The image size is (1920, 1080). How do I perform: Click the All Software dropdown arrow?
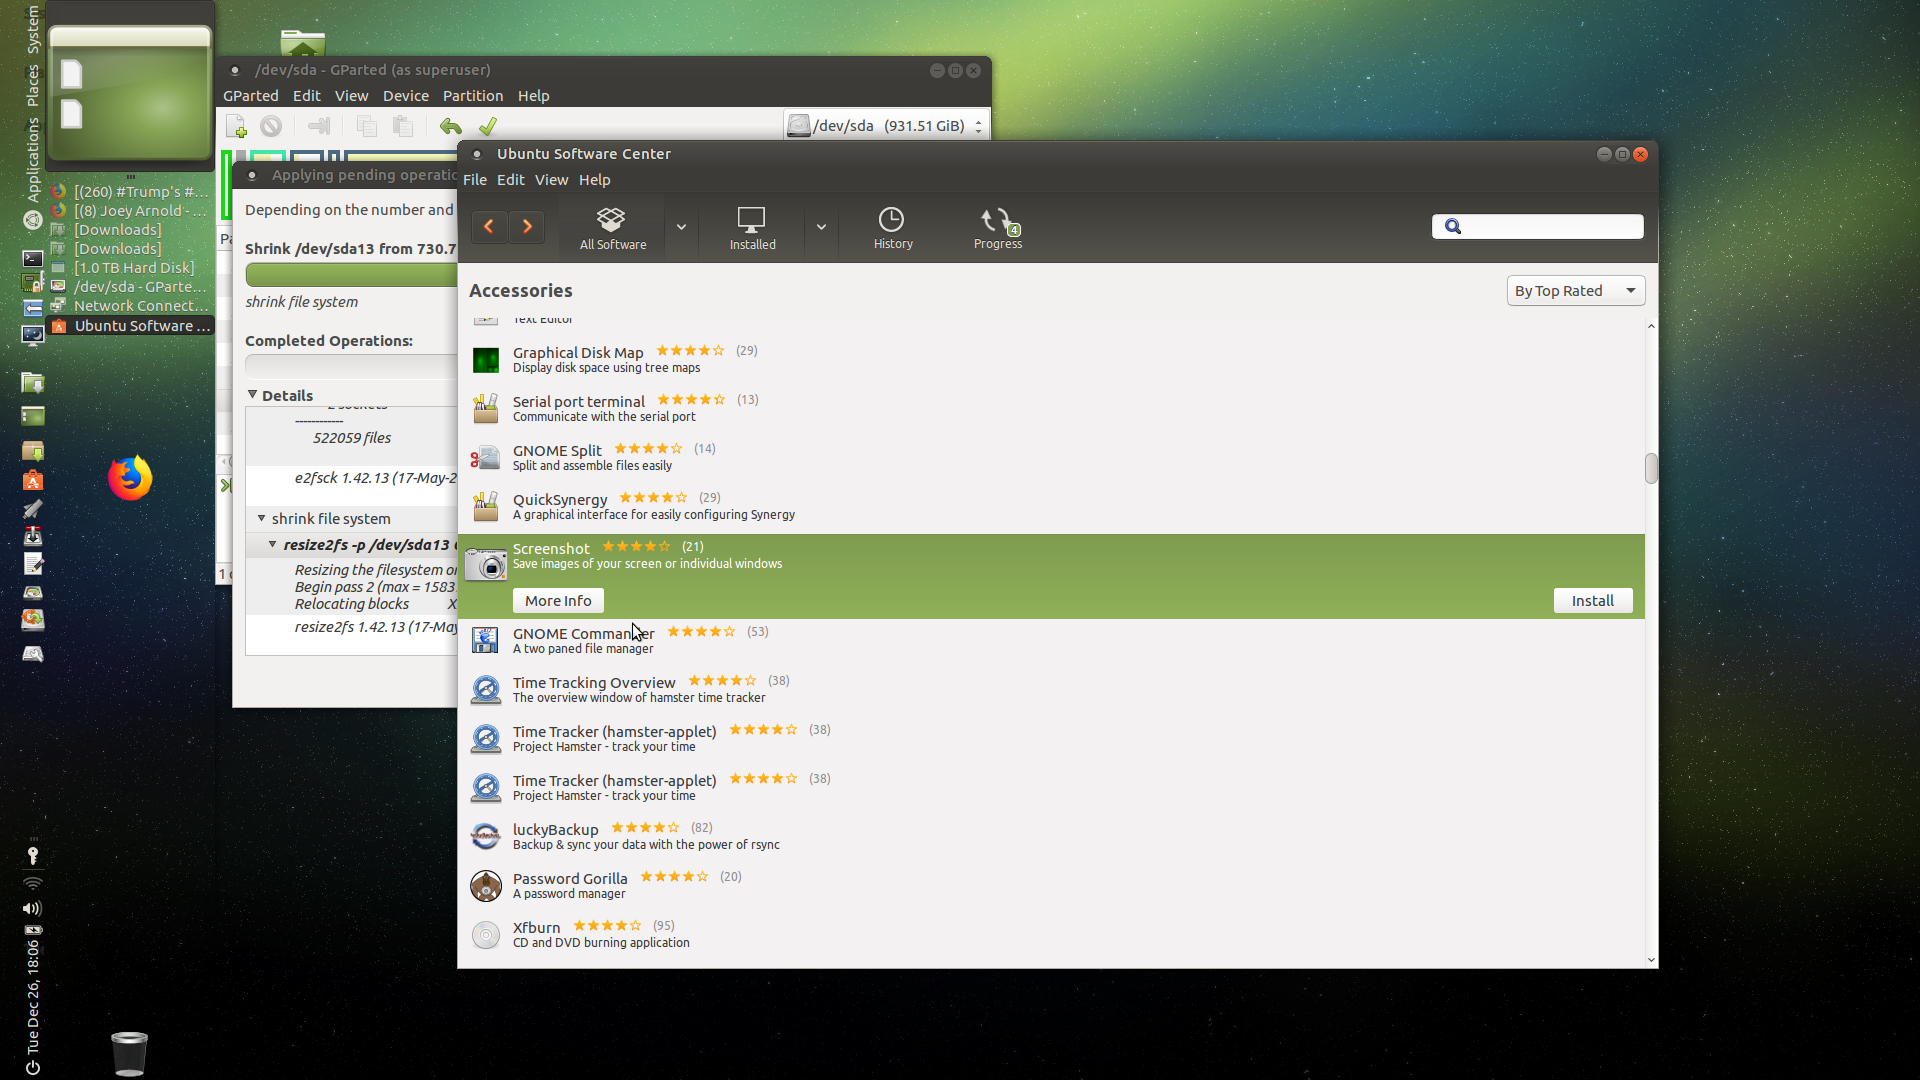(680, 227)
